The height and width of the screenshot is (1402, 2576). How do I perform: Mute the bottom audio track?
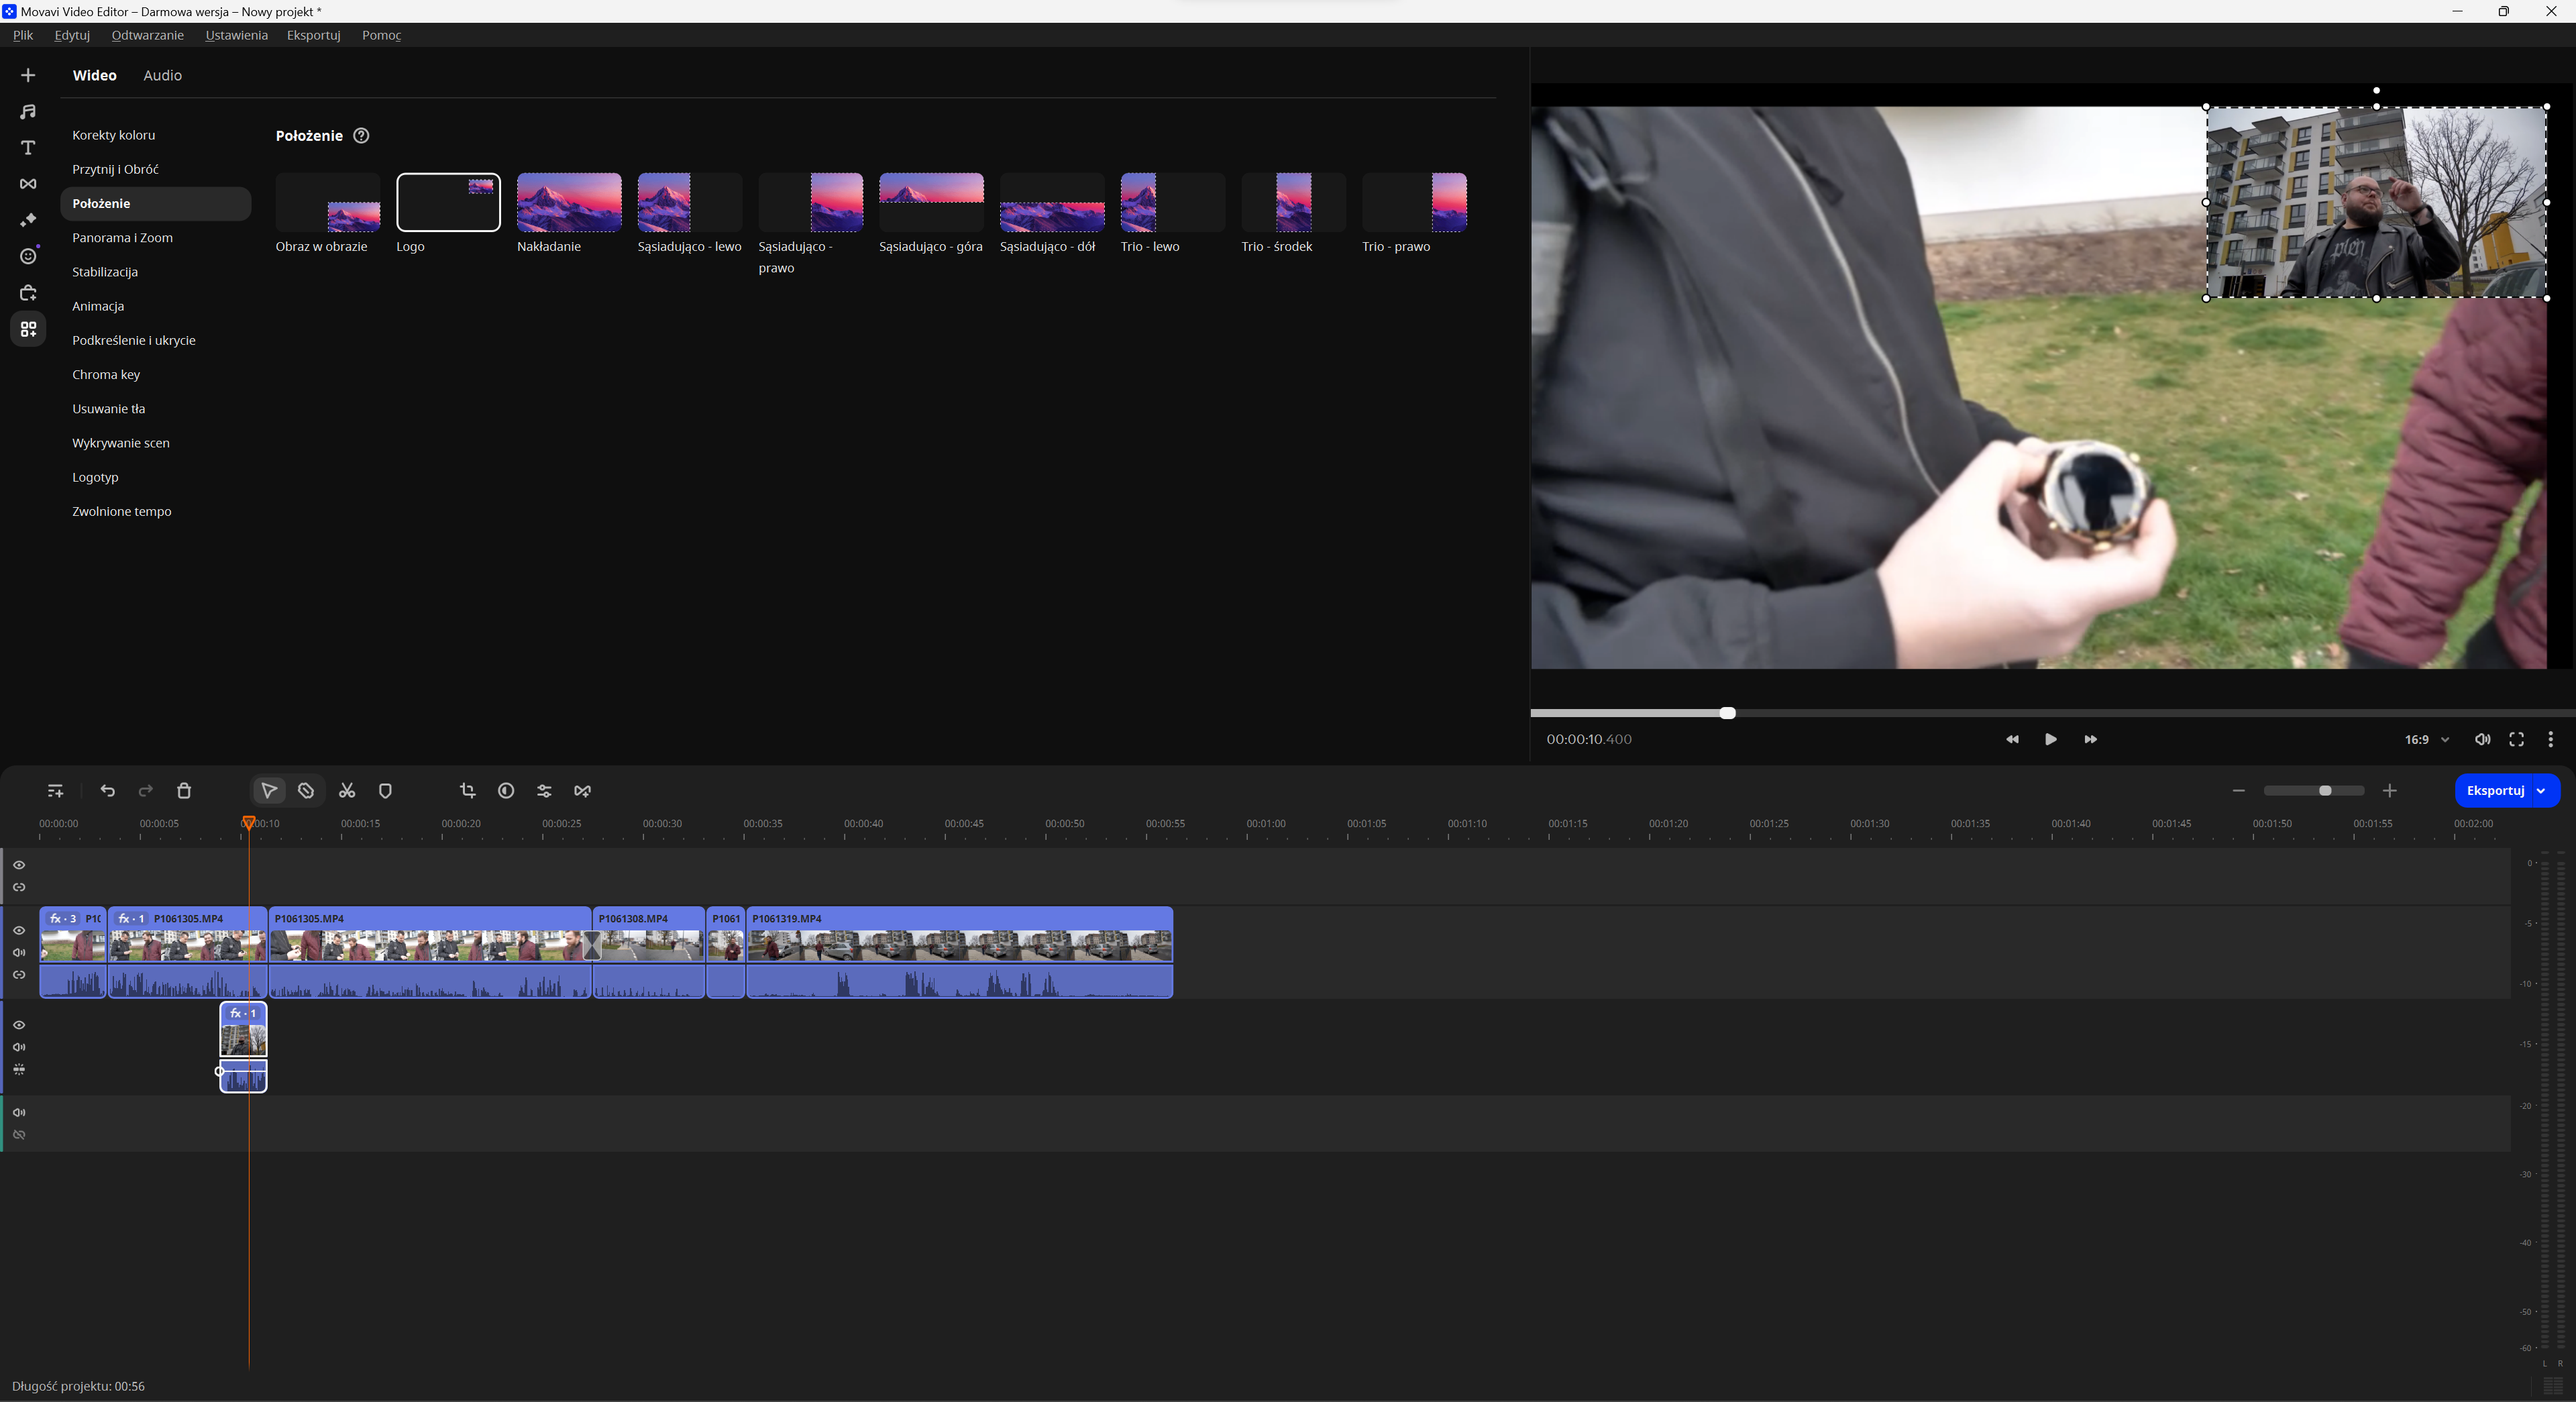(19, 1112)
